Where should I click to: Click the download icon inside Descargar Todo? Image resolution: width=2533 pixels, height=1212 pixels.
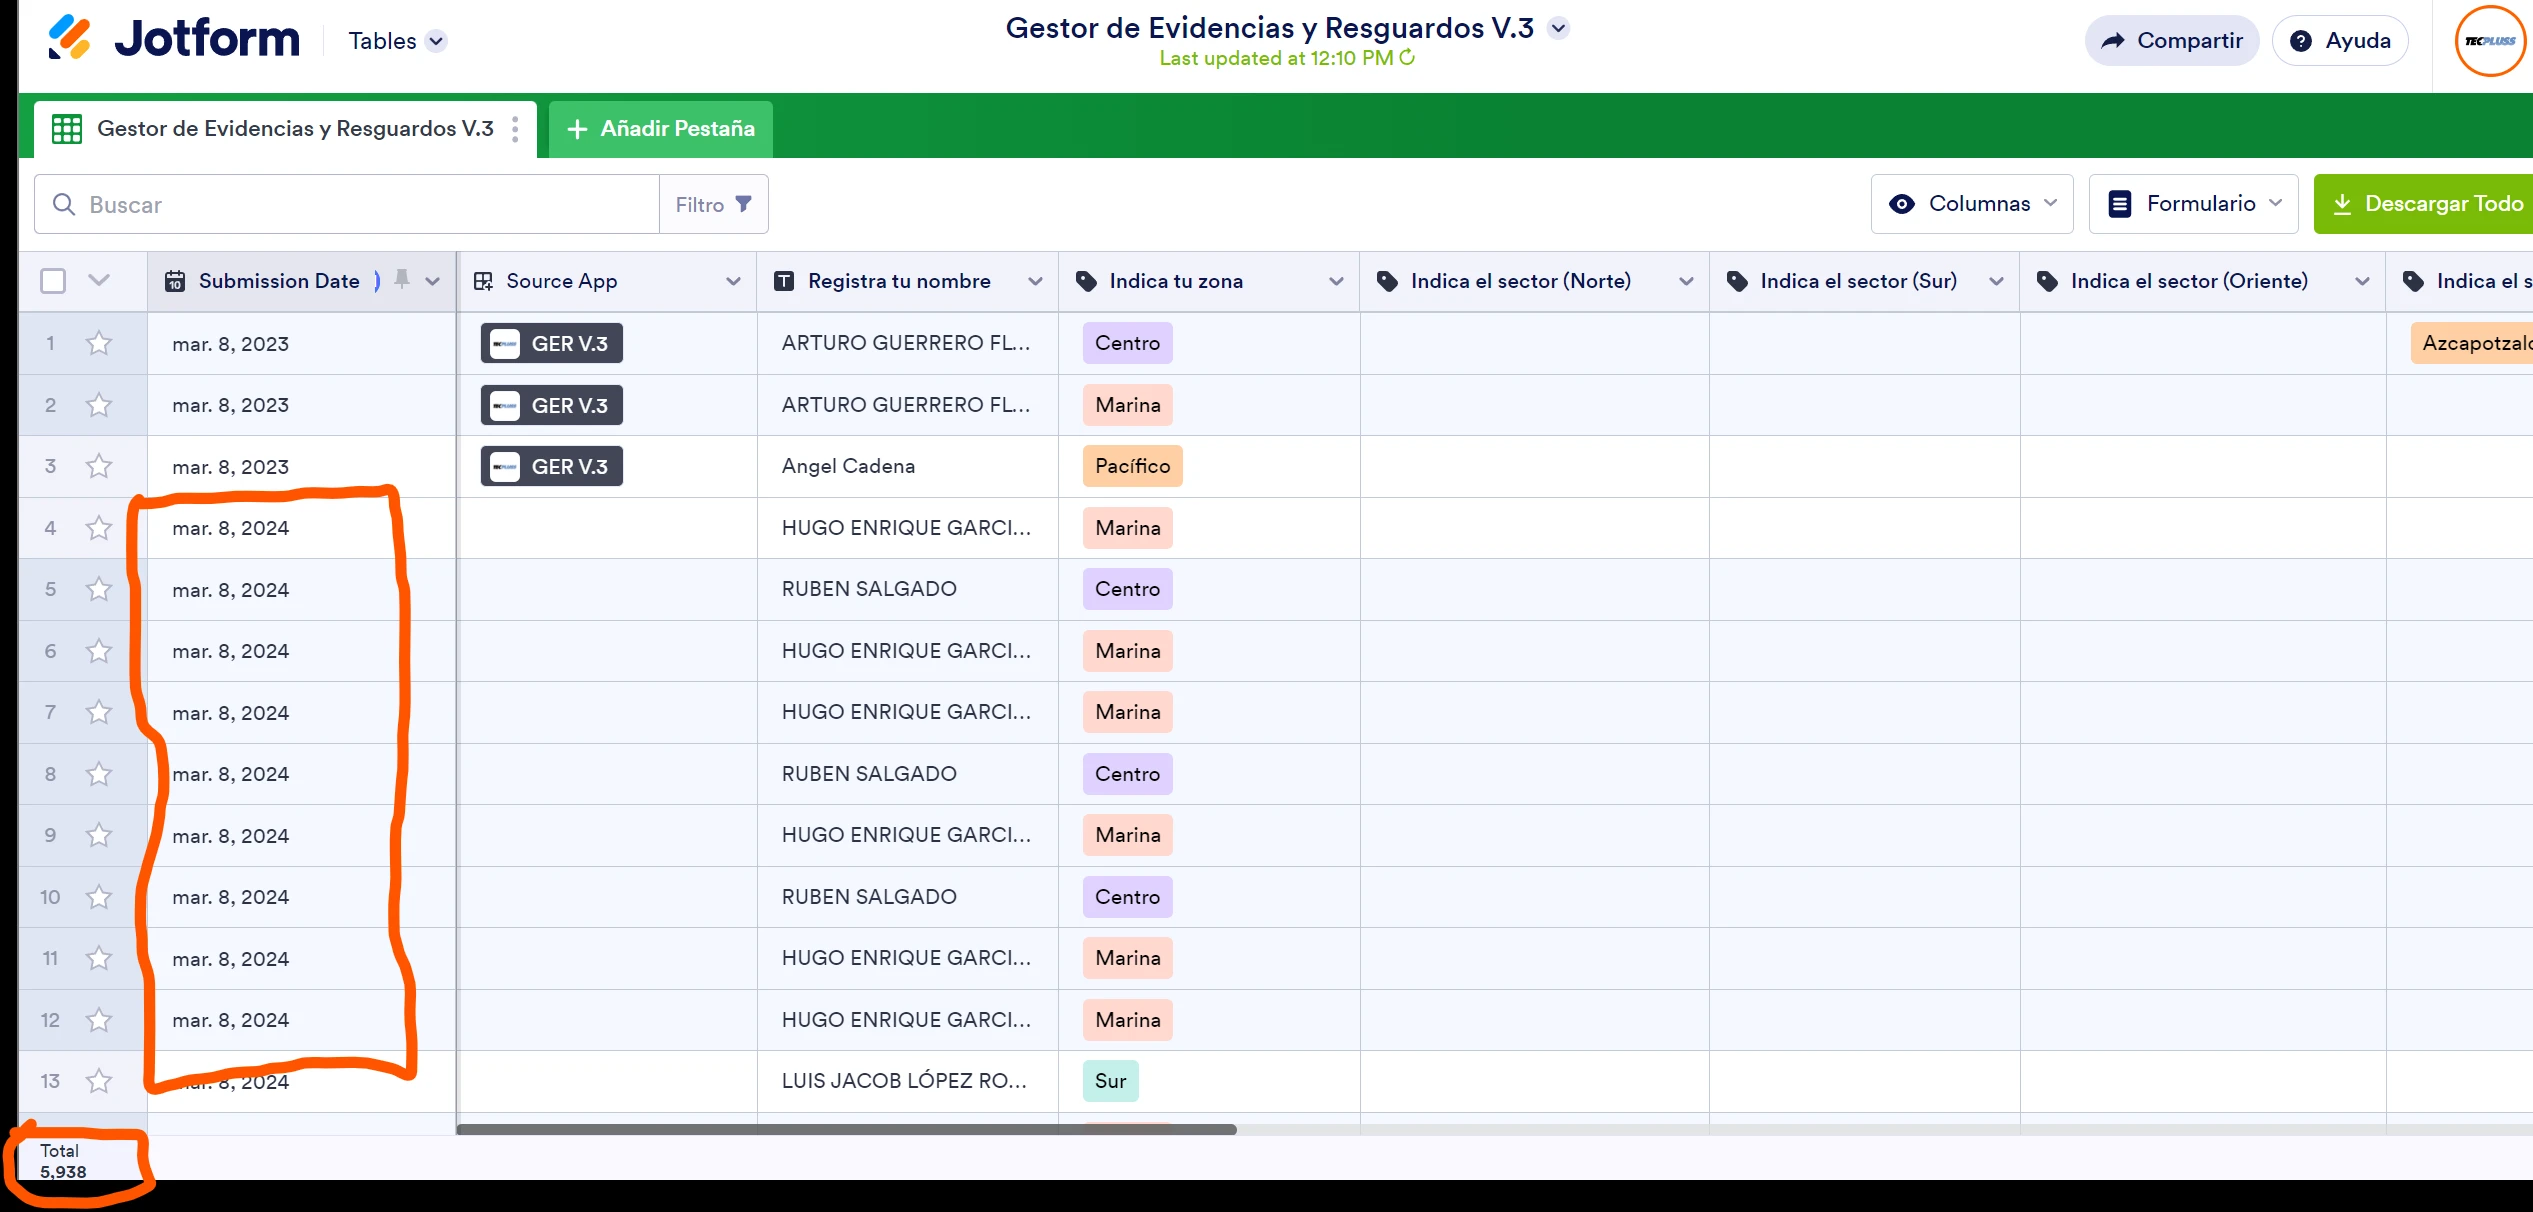[x=2344, y=203]
